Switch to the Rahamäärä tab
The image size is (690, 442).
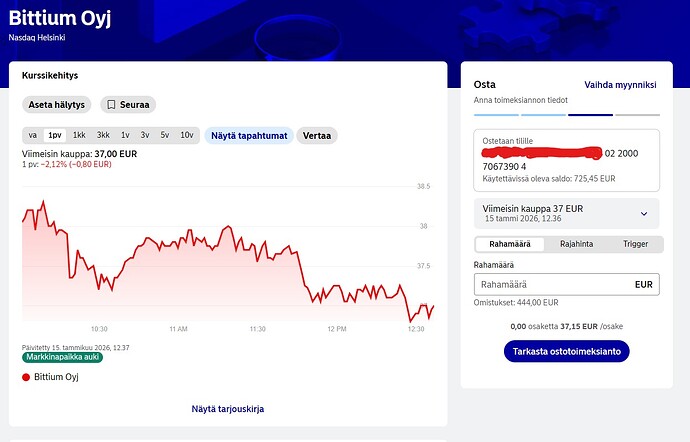click(509, 244)
